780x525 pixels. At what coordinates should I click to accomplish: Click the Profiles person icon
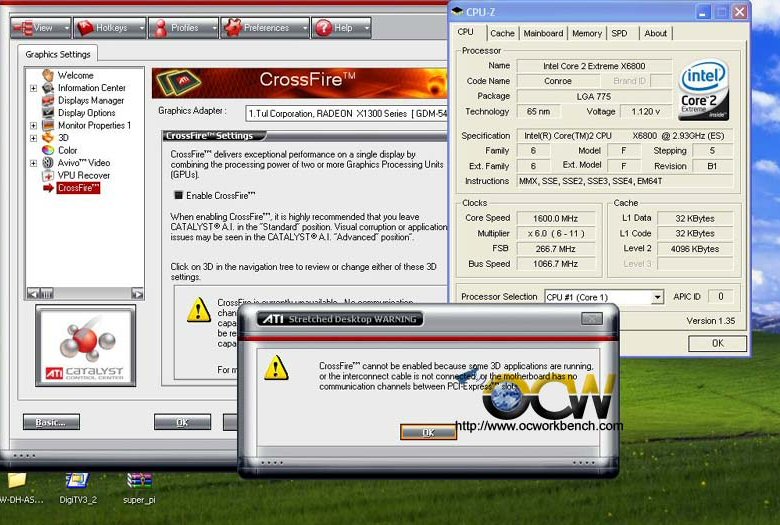click(x=160, y=28)
